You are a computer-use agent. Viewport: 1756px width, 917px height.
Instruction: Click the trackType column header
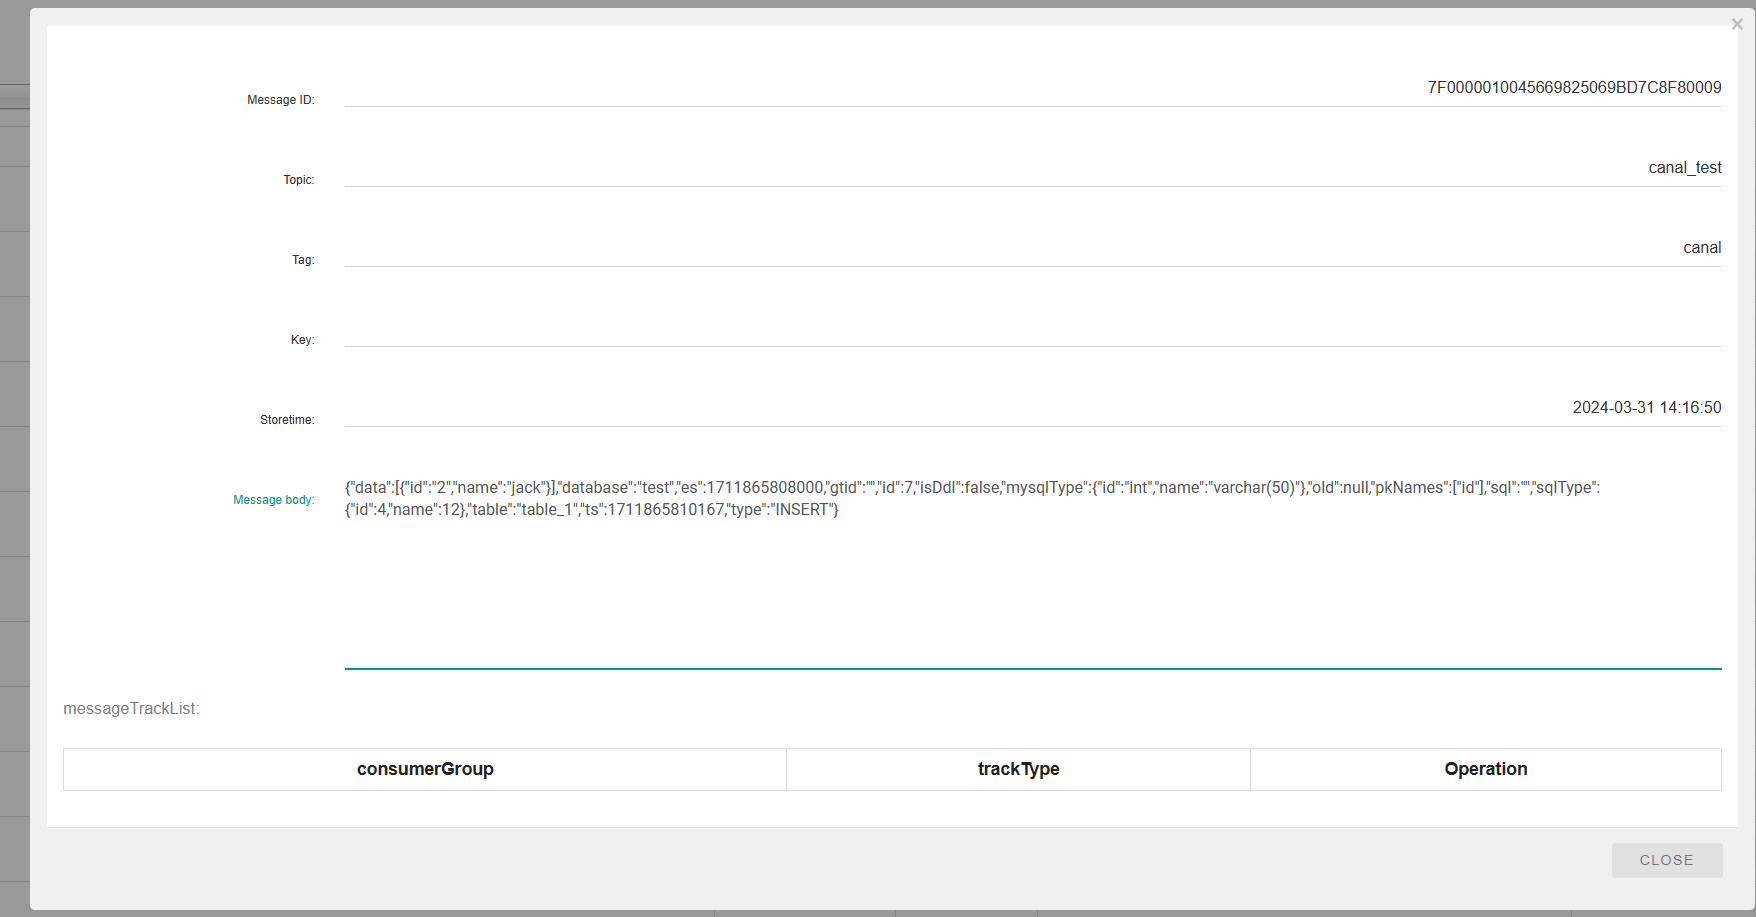click(x=1018, y=769)
